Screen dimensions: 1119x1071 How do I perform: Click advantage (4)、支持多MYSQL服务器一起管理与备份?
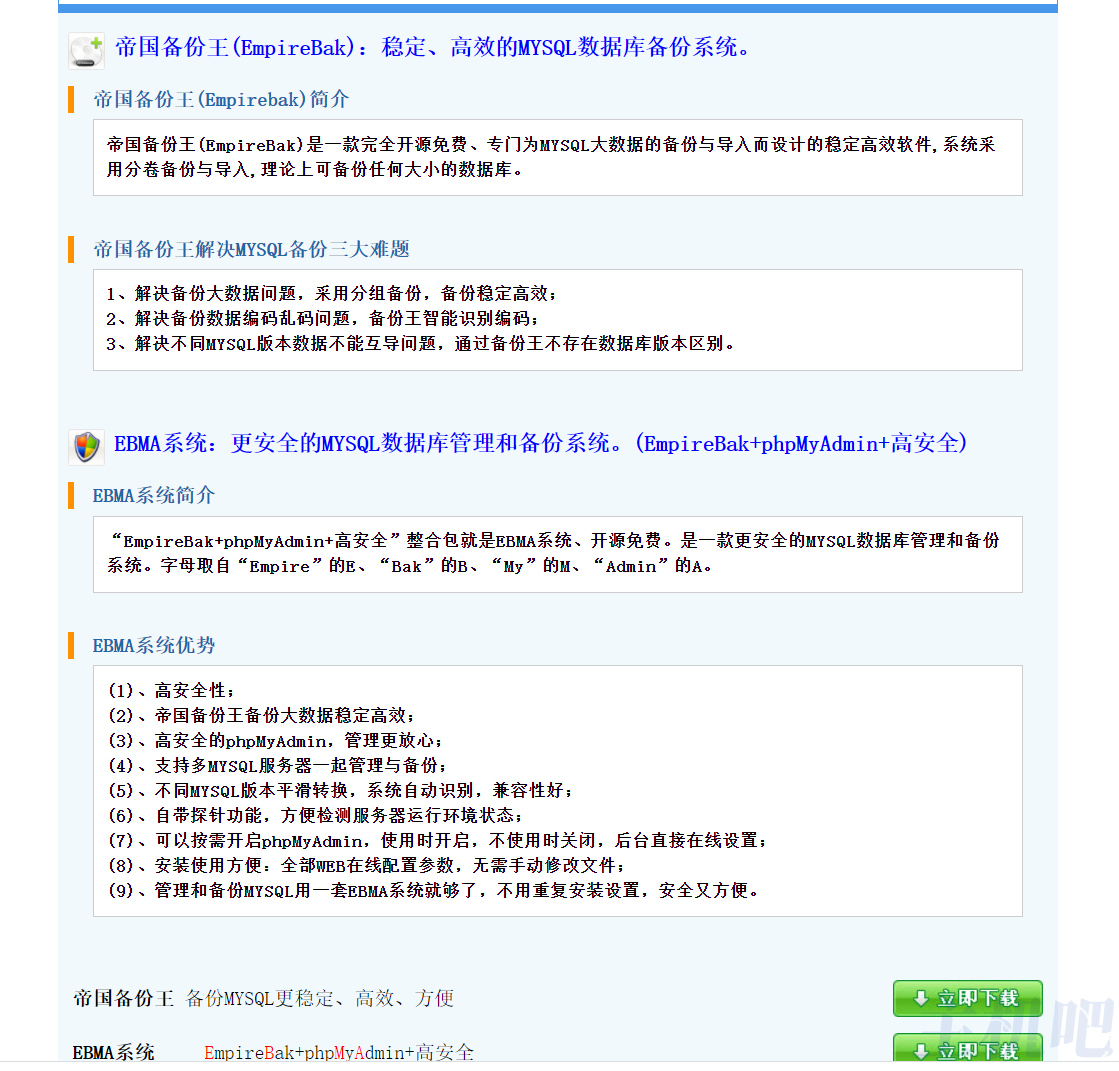pos(278,765)
